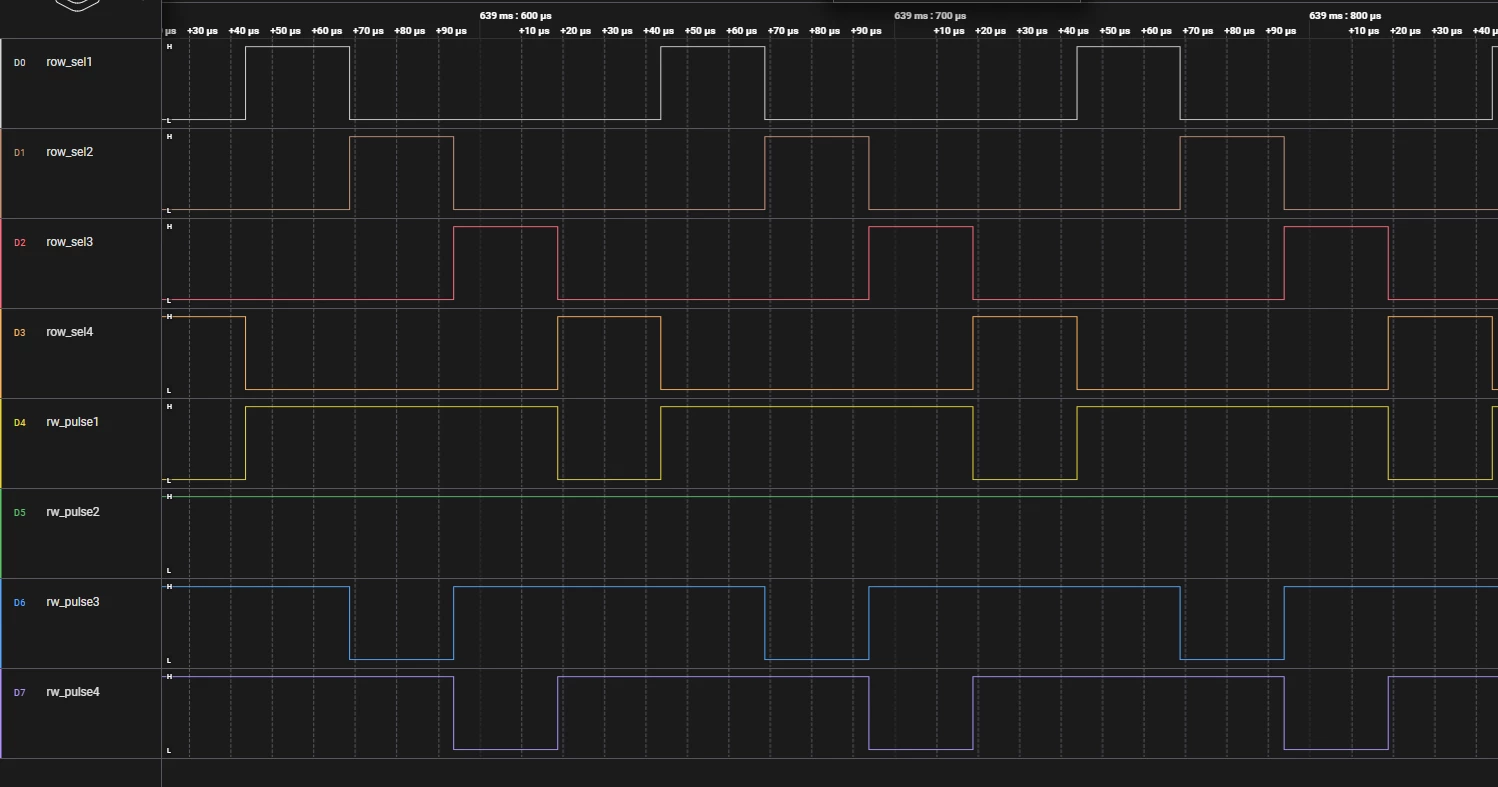Select the row_sel4 channel name
This screenshot has height=787, width=1498.
tap(70, 332)
